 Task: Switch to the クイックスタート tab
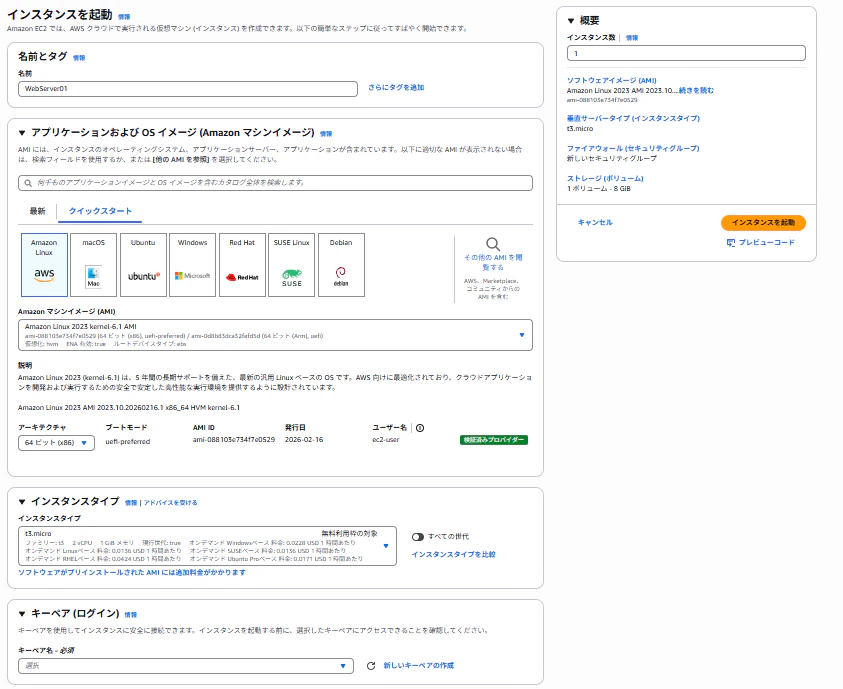click(x=100, y=211)
